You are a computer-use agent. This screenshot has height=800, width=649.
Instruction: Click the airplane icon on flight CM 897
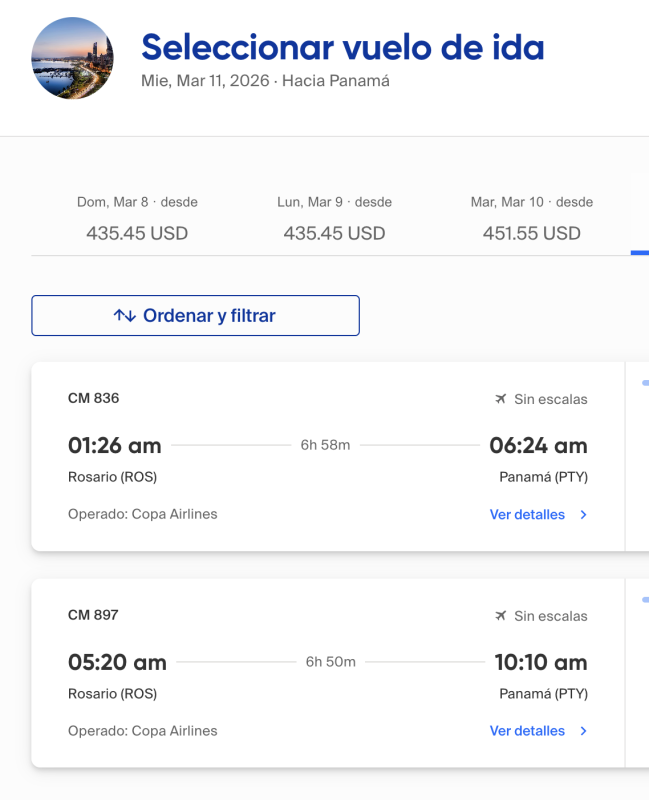click(x=501, y=616)
